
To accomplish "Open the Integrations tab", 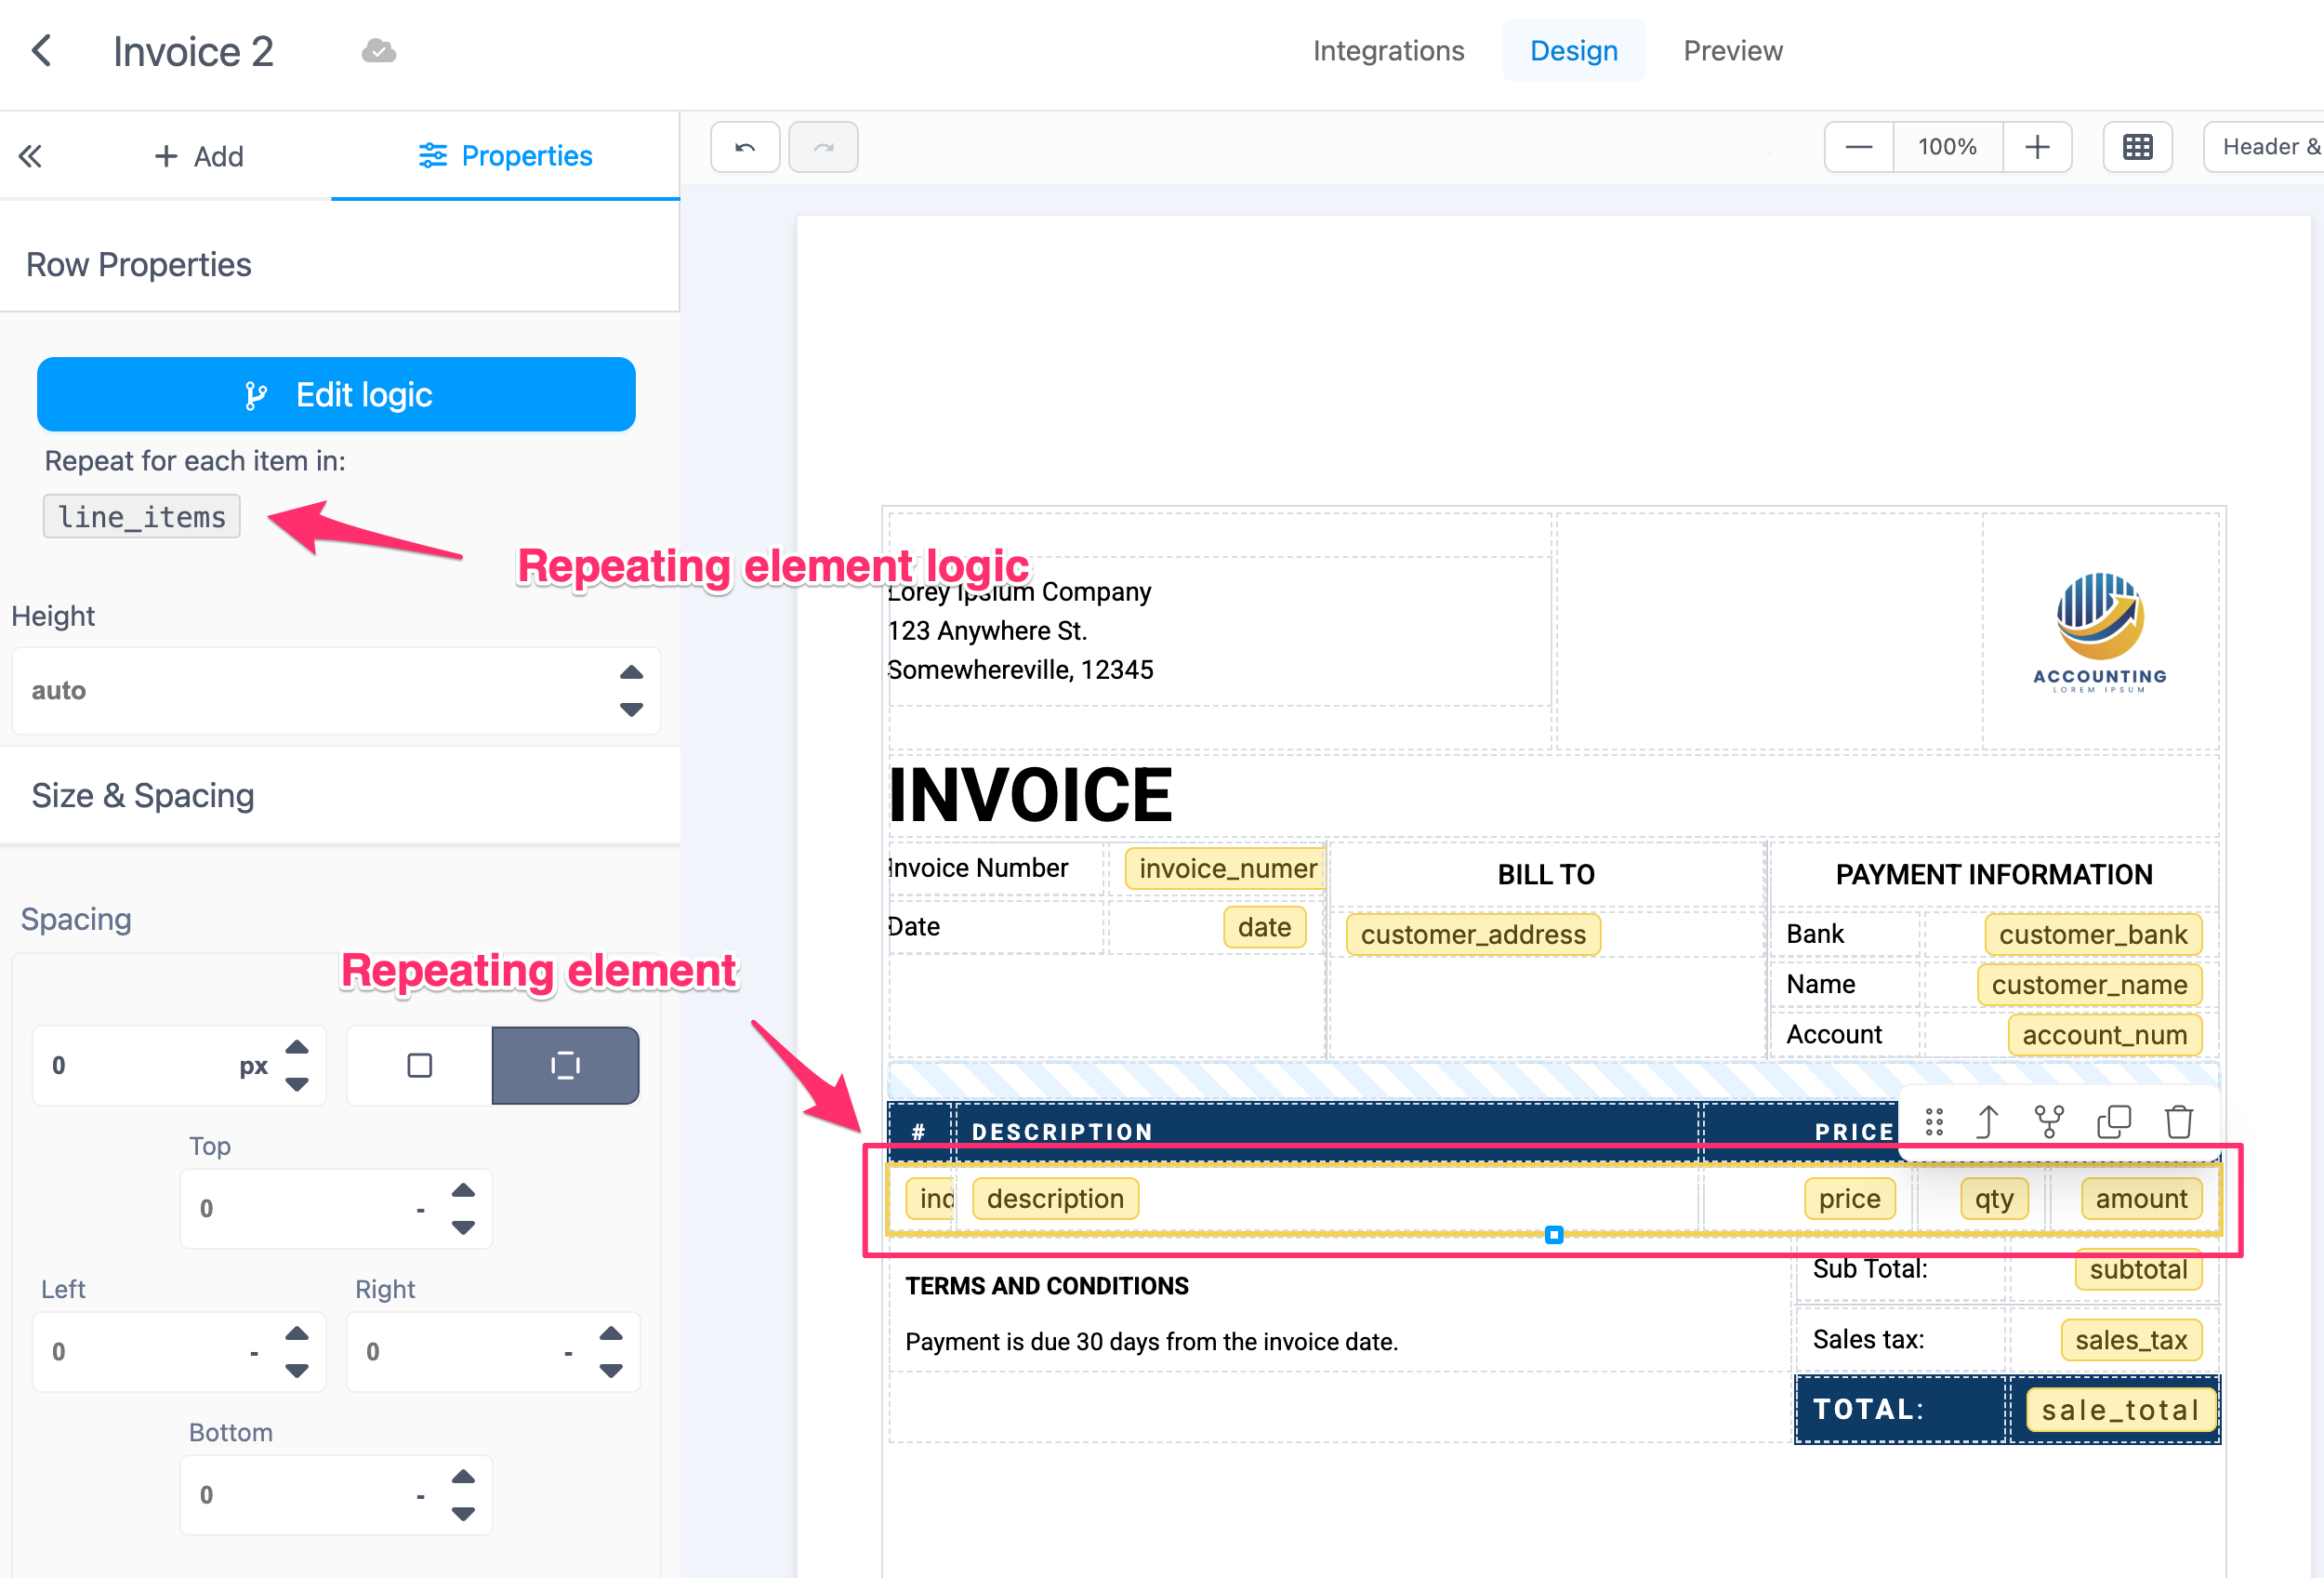I will click(1388, 50).
